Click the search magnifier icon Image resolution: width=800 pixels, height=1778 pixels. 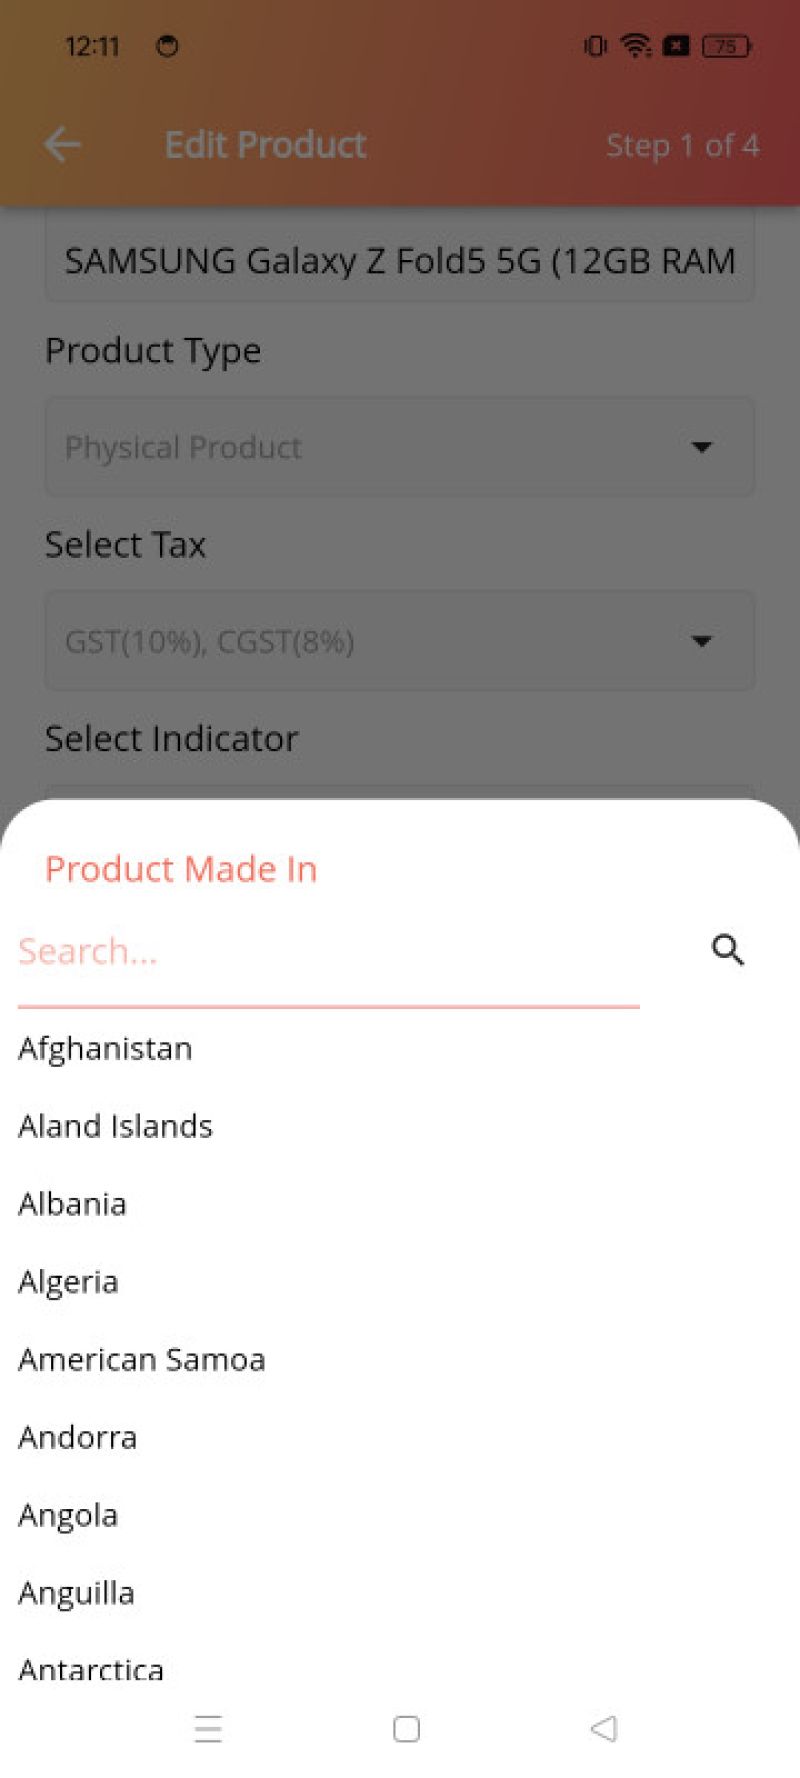[x=728, y=949]
